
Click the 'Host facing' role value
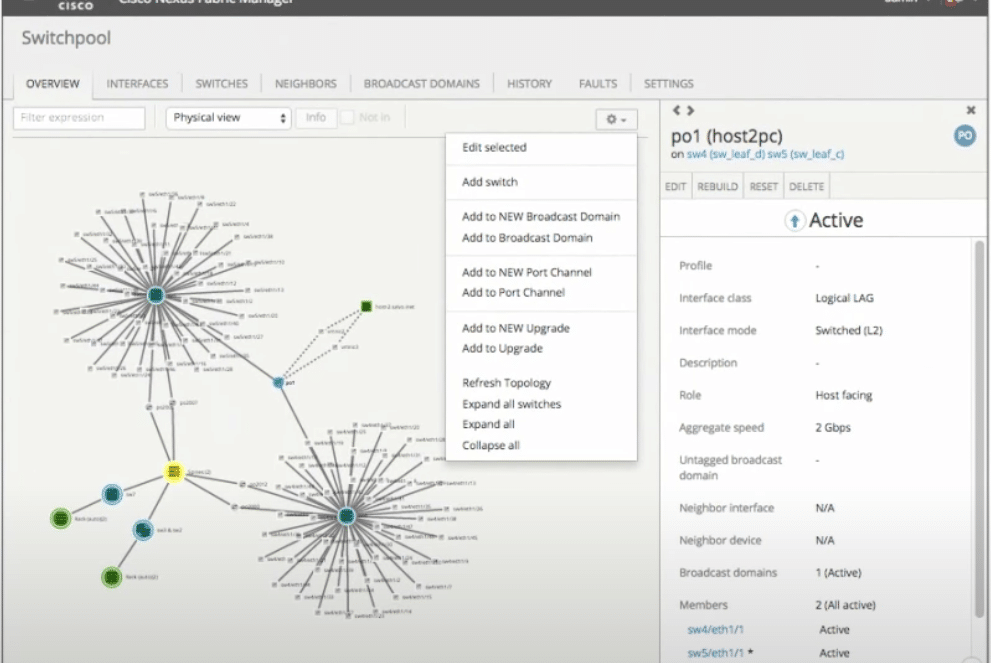(844, 396)
